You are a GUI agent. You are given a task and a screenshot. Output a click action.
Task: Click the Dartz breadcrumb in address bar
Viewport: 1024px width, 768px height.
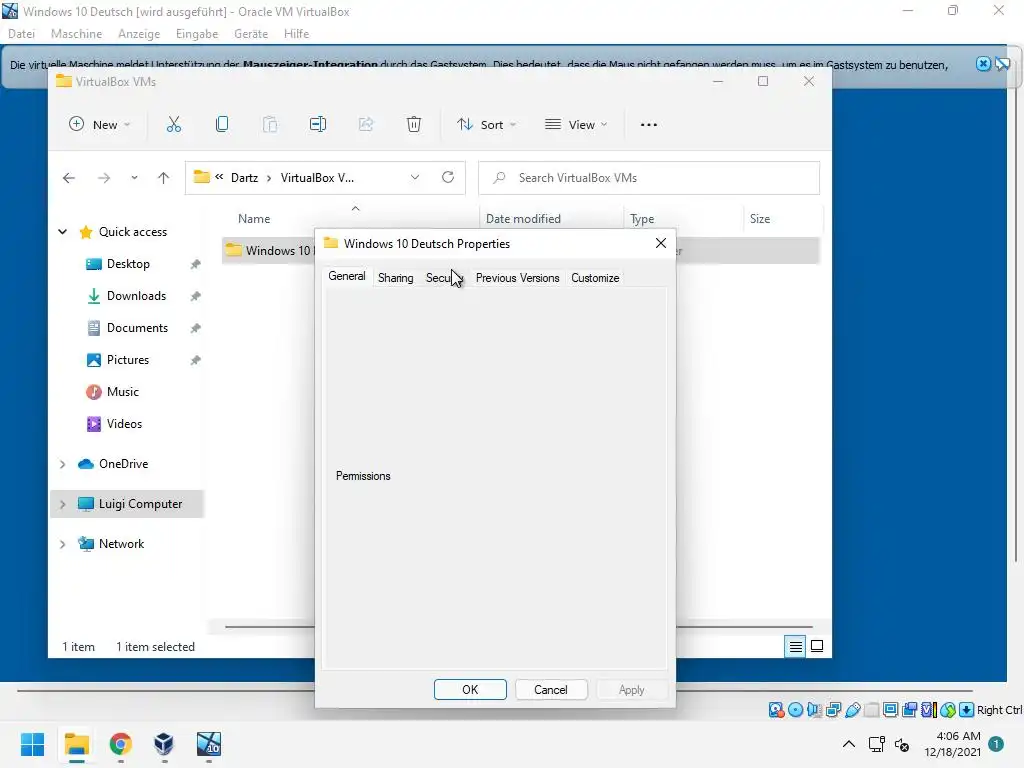pos(244,178)
